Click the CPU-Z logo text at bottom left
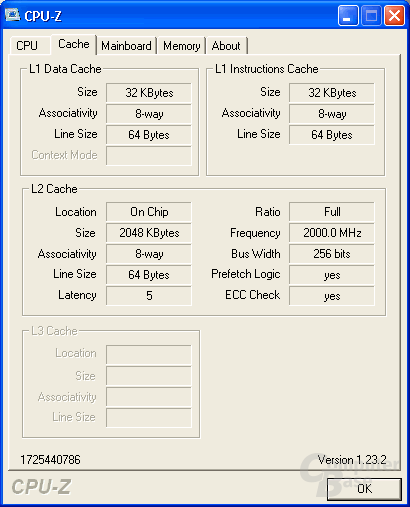Viewport: 410px width, 507px height. pyautogui.click(x=41, y=487)
